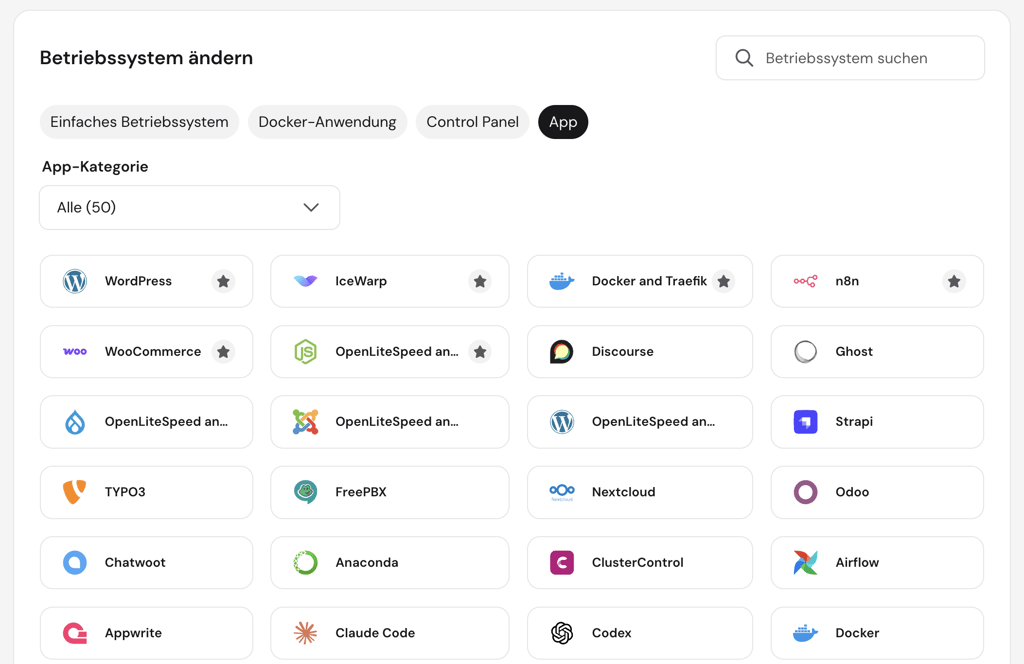
Task: Choose the Nextcloud logo icon
Action: point(562,492)
